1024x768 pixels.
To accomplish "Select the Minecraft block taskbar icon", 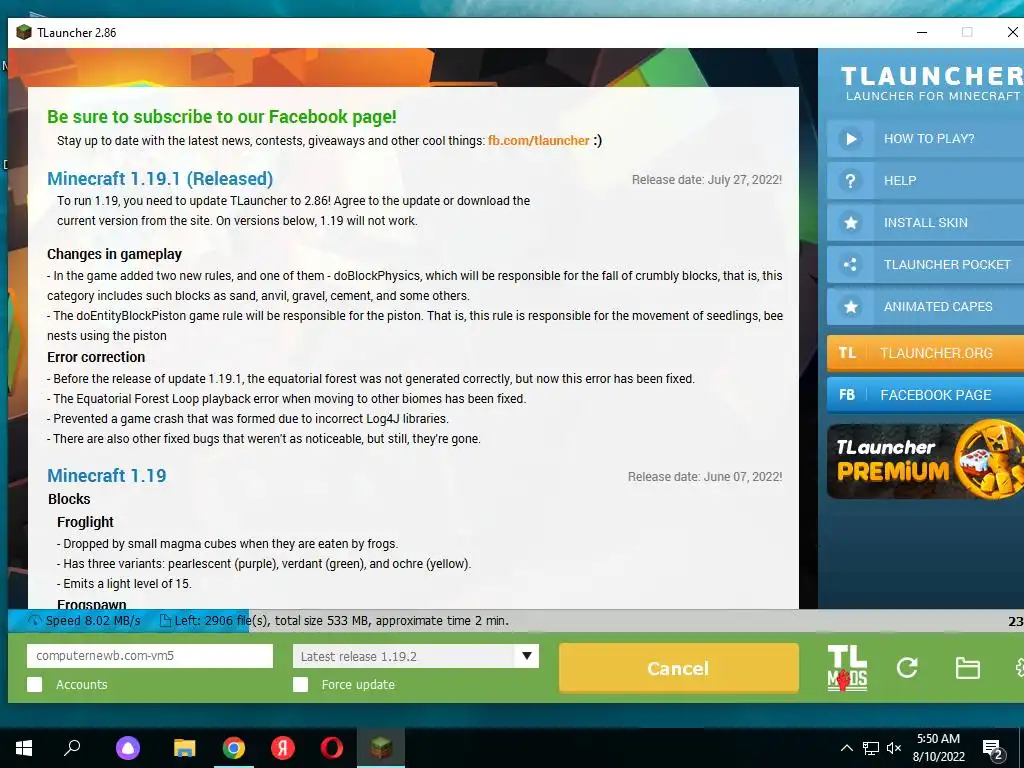I will [381, 748].
